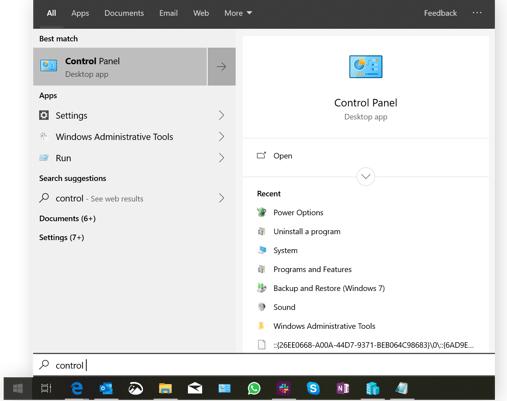Switch to the Documents filter tab
Screen dimensions: 507x401
(124, 13)
